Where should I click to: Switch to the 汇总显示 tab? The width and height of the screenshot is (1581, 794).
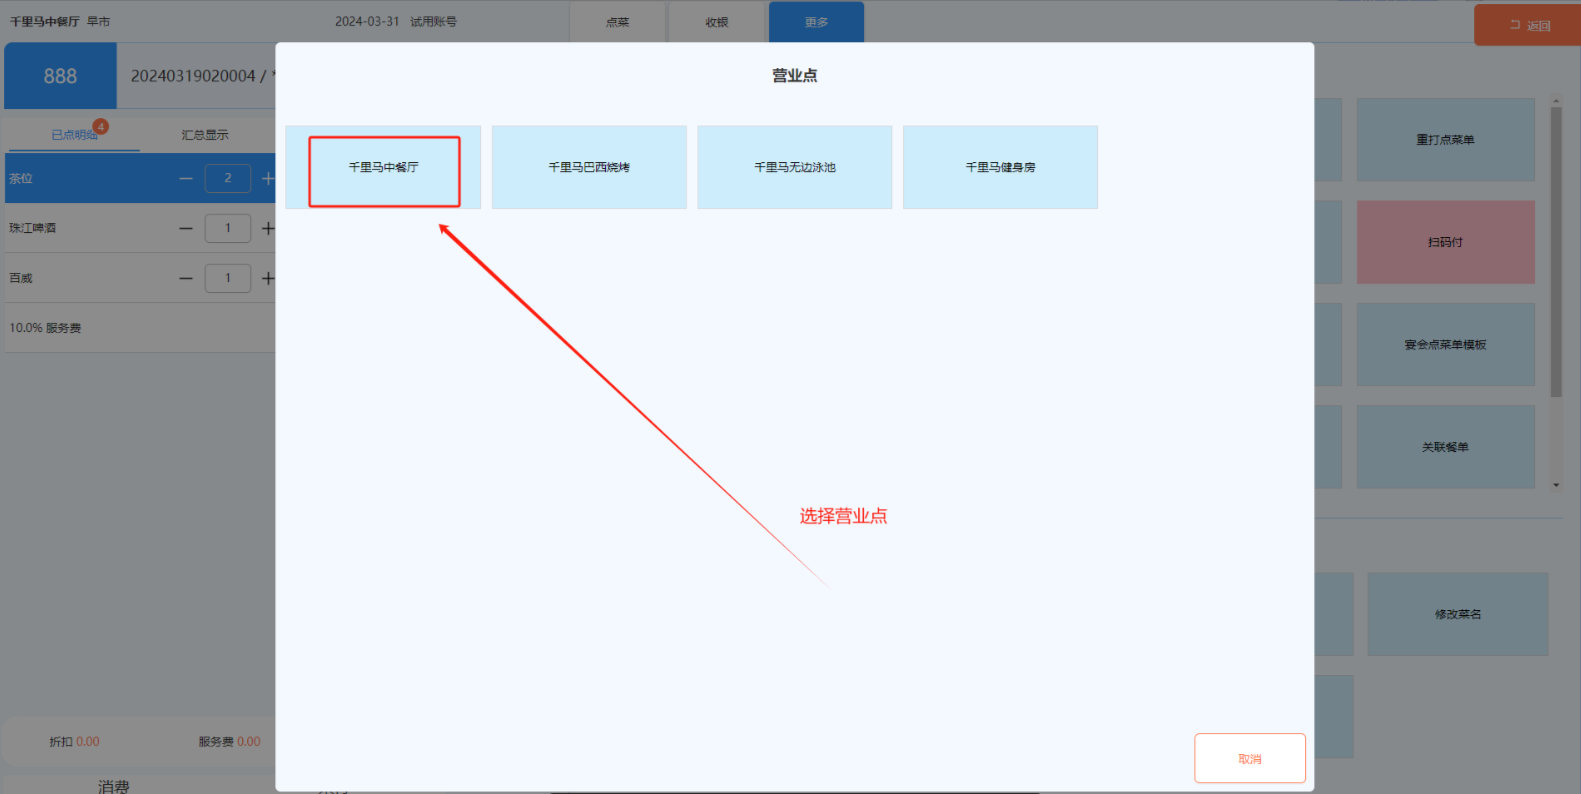(x=205, y=135)
